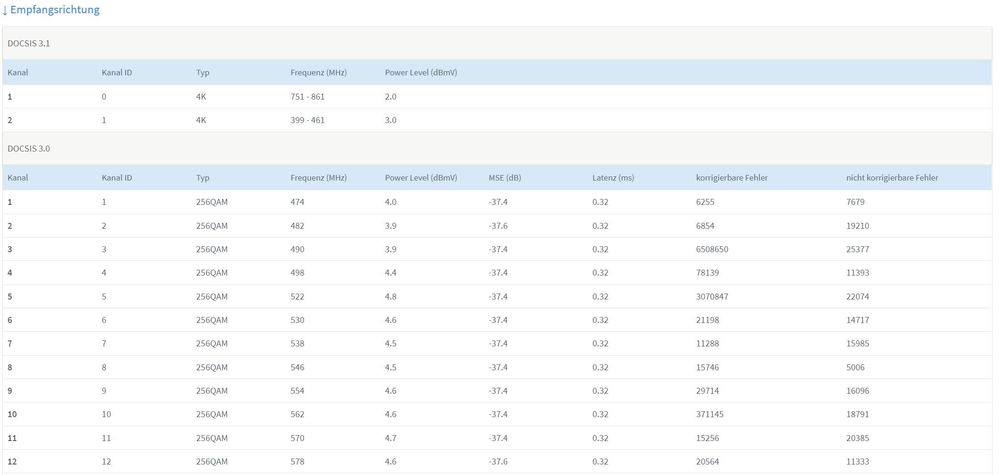Click Typ header in DOCSIS 3.0 table
999x475 pixels.
(x=203, y=178)
